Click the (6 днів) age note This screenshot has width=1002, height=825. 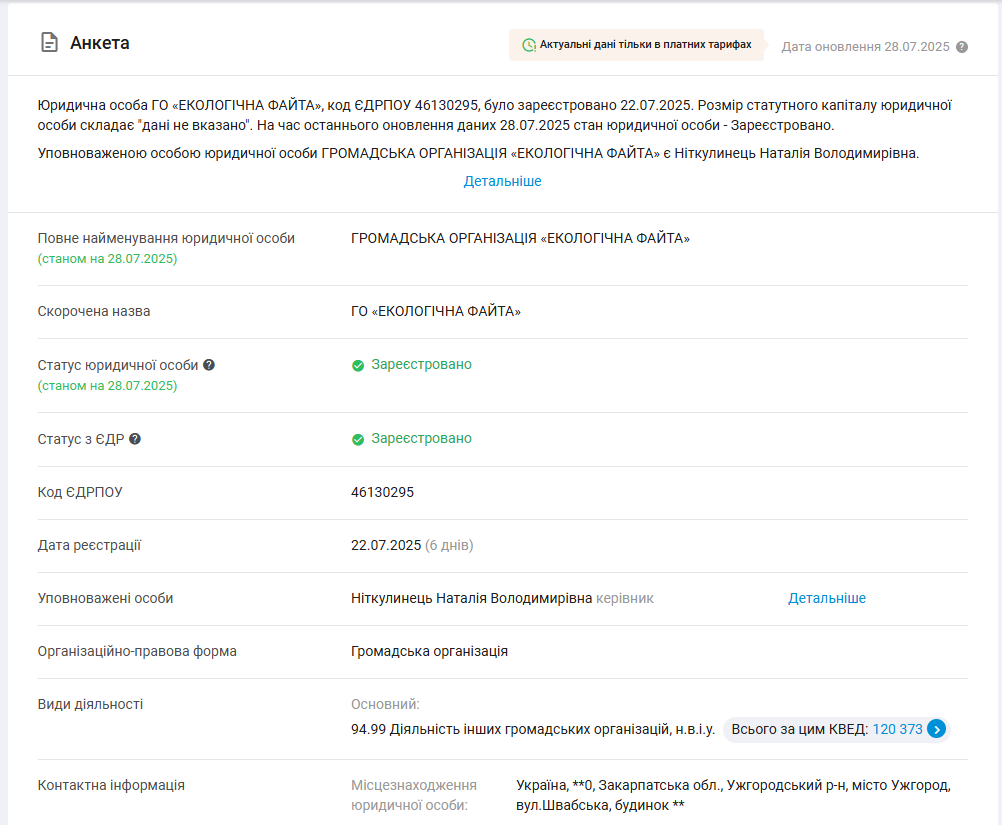tap(449, 545)
